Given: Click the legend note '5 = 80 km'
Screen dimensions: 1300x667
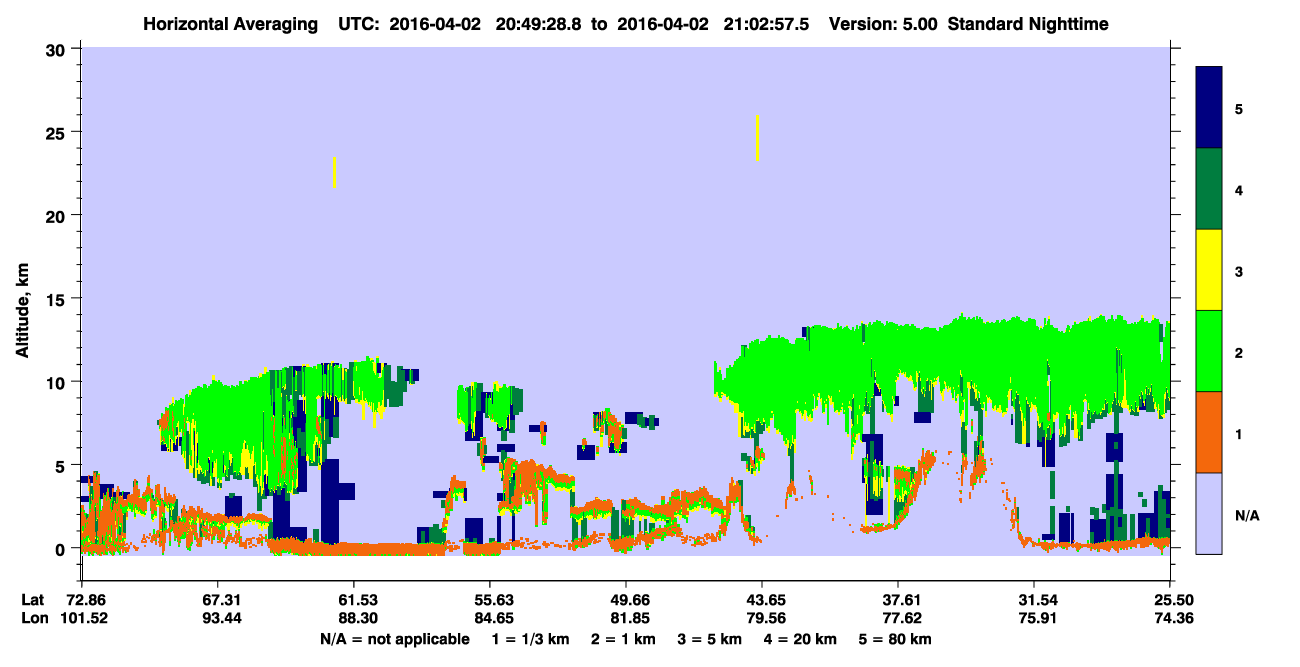Looking at the screenshot, I should (897, 639).
